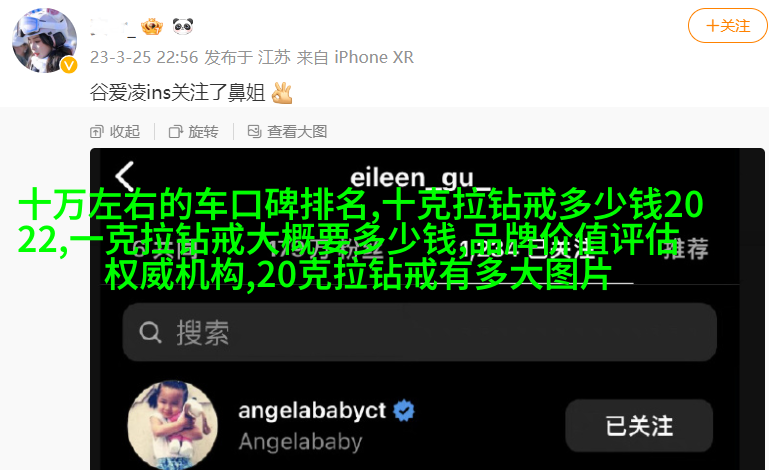Click the 搜索 search field

[x=420, y=333]
